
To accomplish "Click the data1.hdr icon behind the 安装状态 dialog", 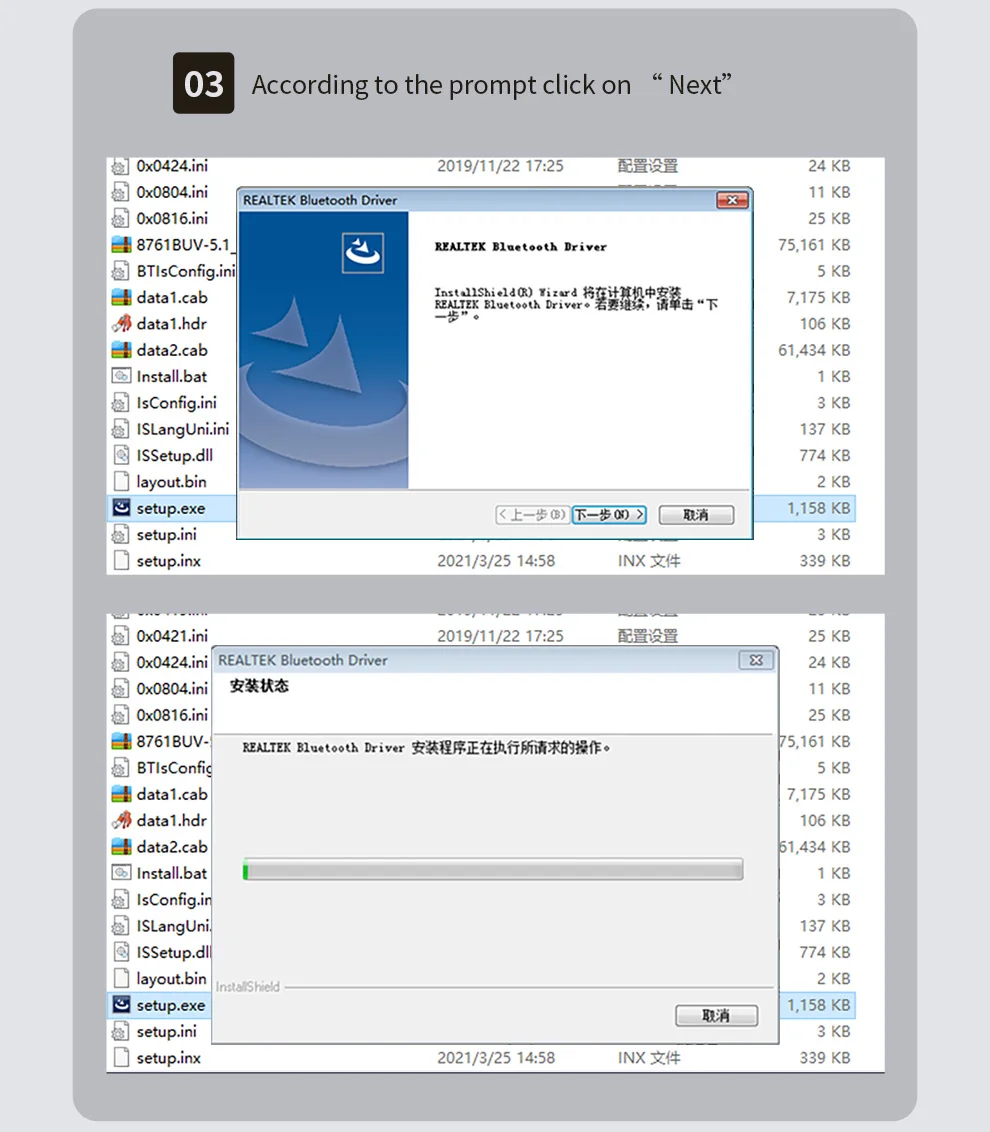I will coord(121,820).
